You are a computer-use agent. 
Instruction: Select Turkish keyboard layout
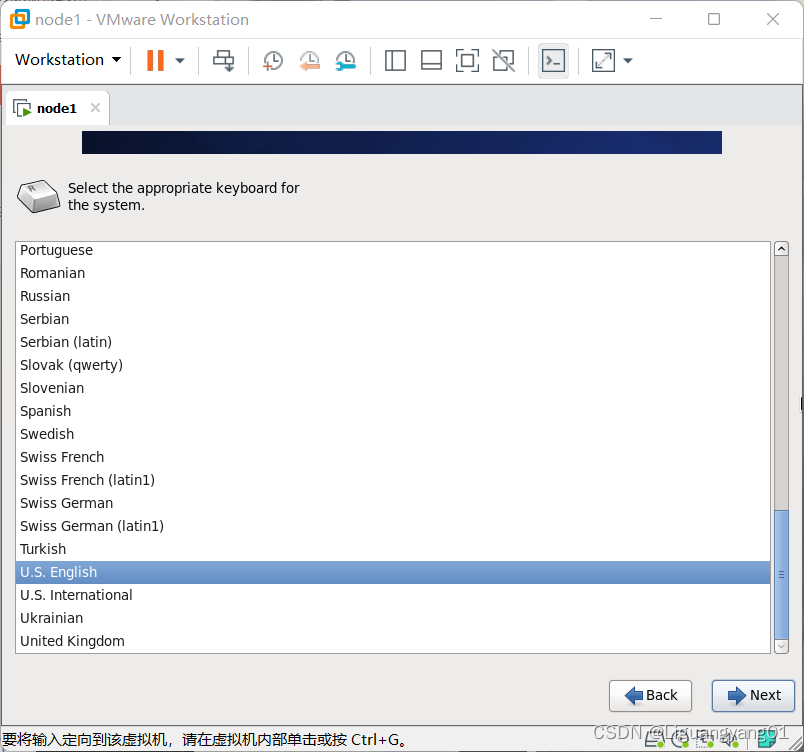tap(393, 549)
